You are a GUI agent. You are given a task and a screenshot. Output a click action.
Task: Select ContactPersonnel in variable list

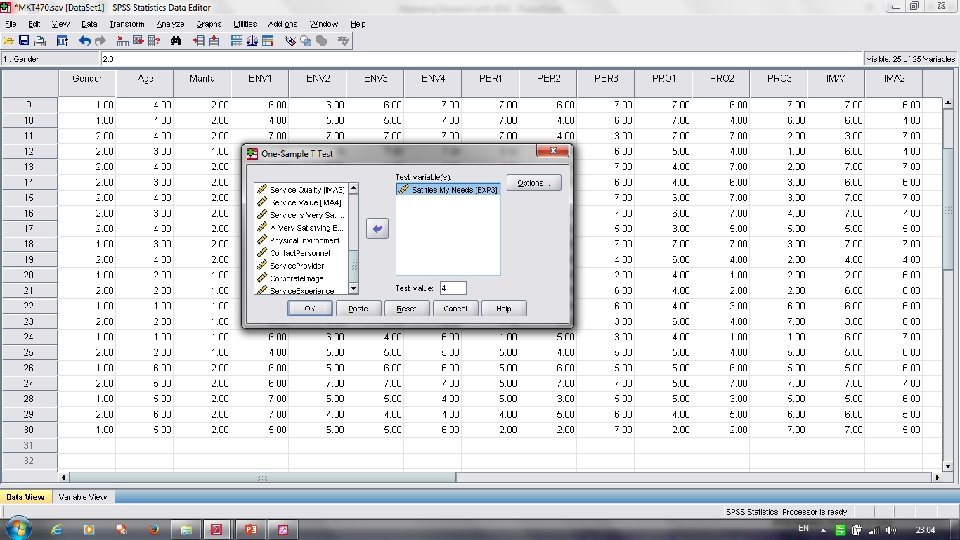(301, 253)
